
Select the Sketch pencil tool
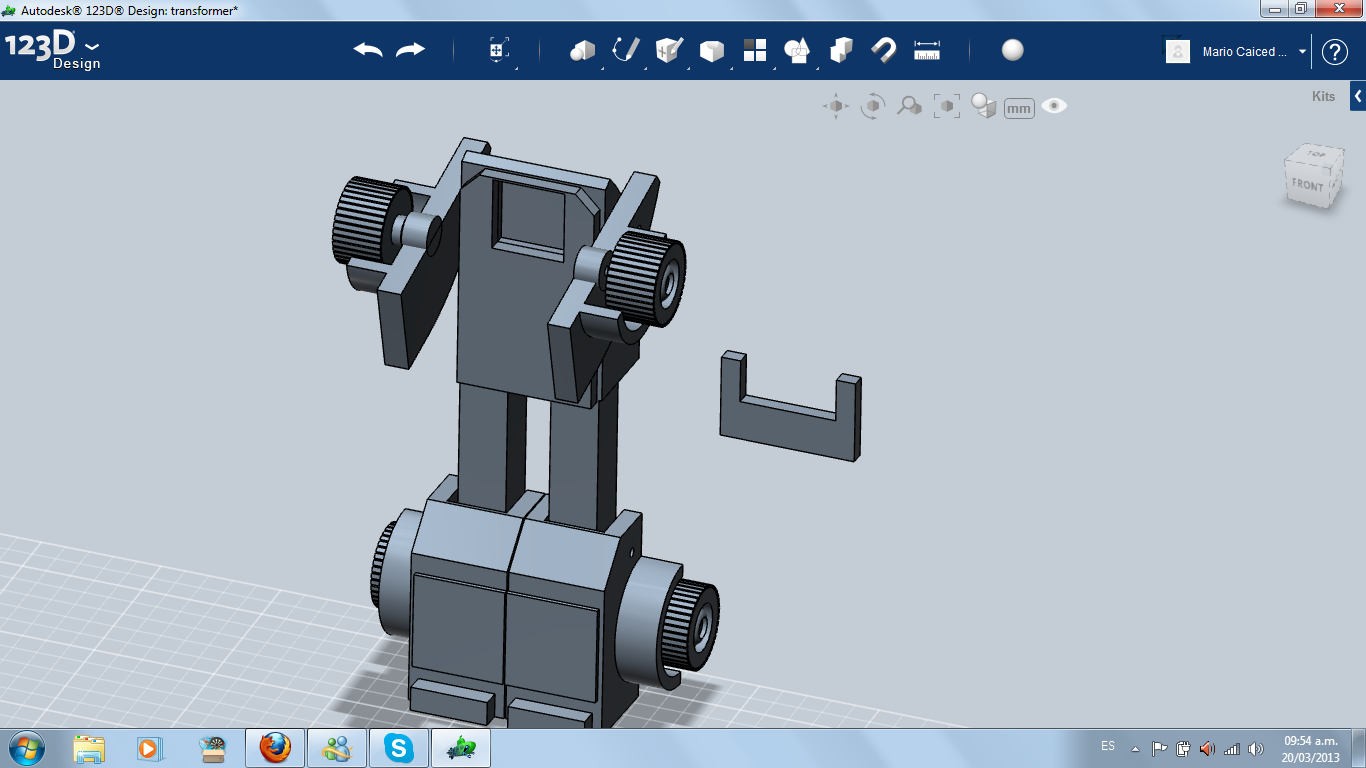[626, 50]
